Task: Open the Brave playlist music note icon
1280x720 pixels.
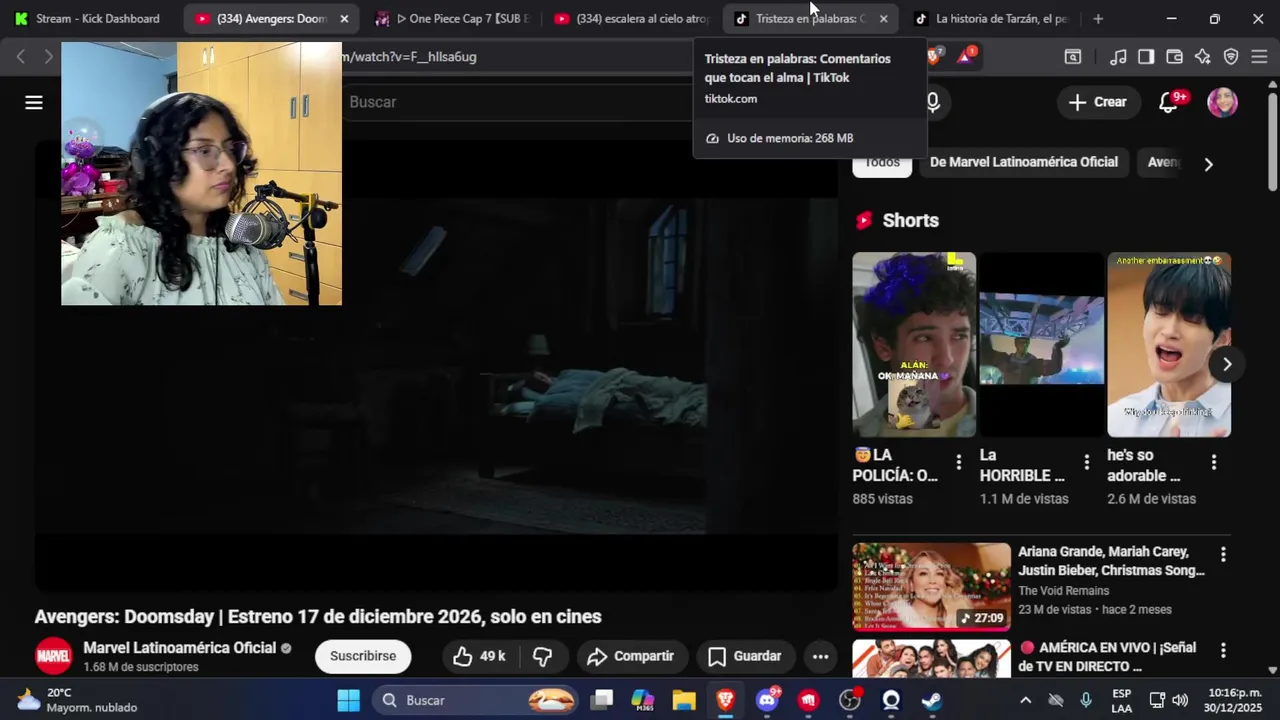Action: (1119, 57)
